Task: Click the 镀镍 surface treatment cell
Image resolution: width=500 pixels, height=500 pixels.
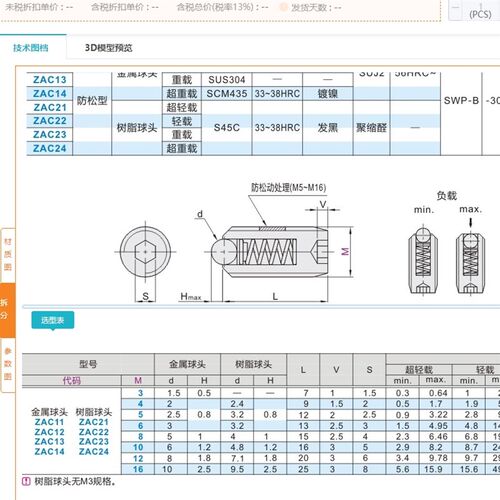Action: click(328, 94)
